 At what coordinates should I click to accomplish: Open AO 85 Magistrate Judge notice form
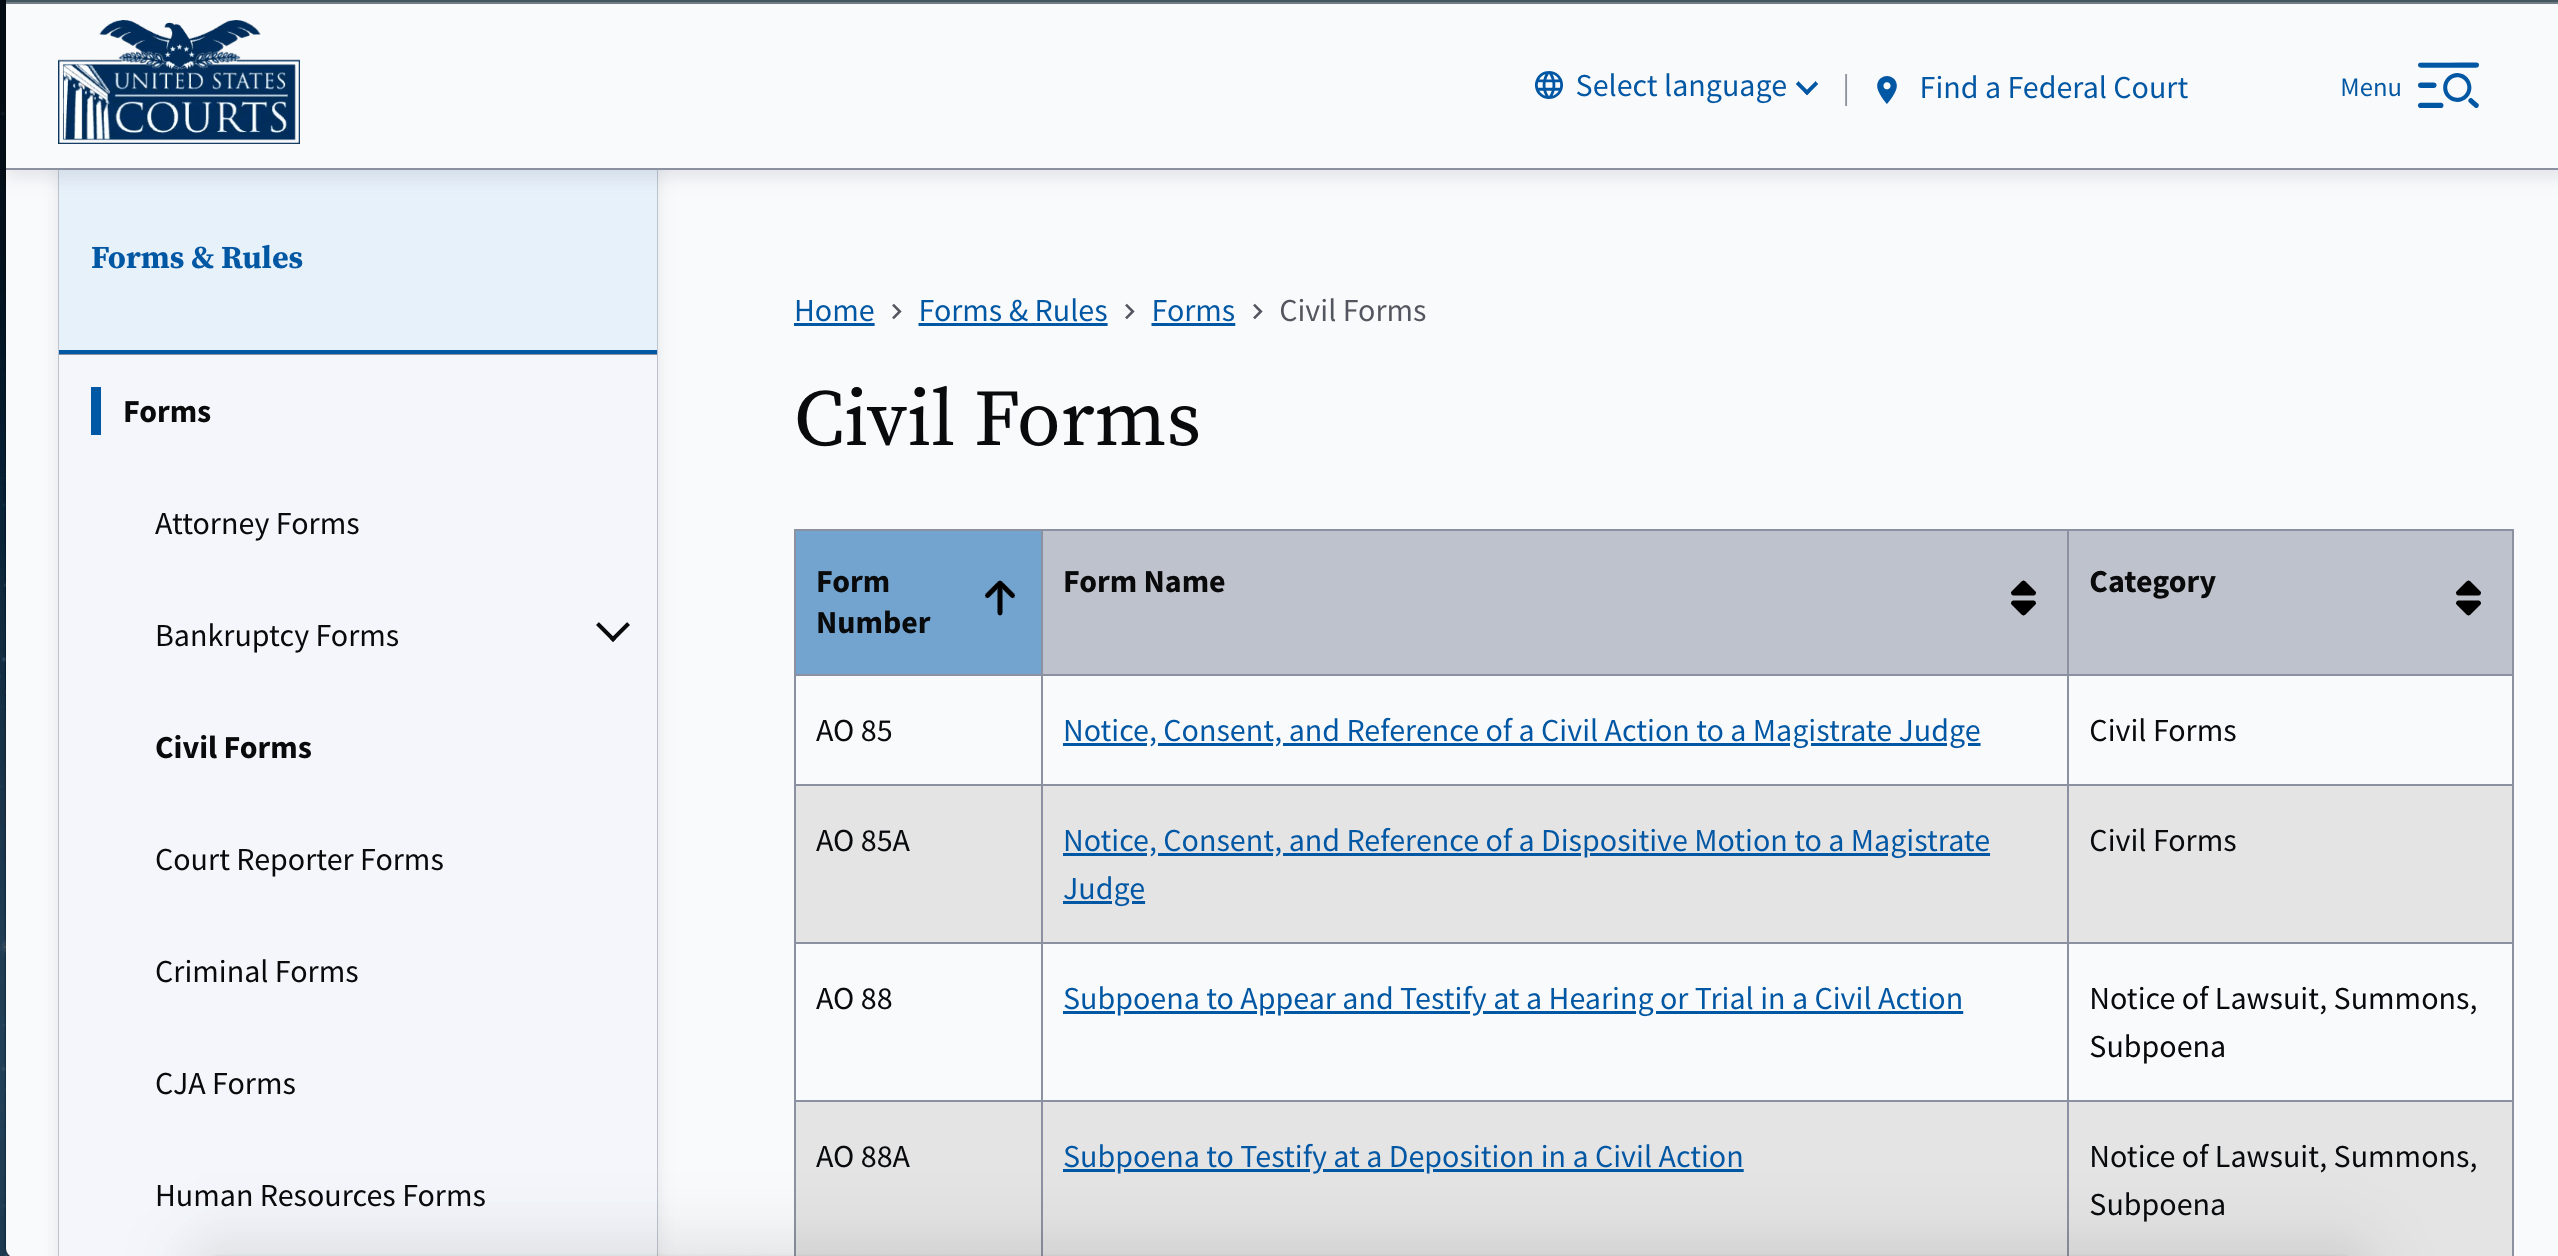coord(1520,731)
